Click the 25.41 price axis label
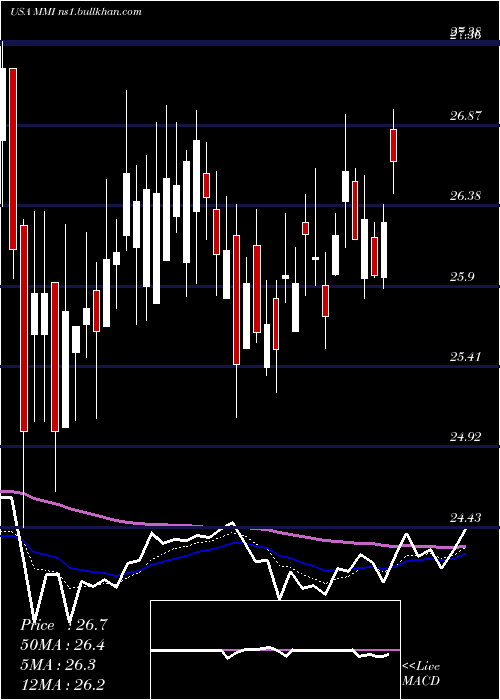Image resolution: width=500 pixels, height=700 pixels. click(466, 357)
